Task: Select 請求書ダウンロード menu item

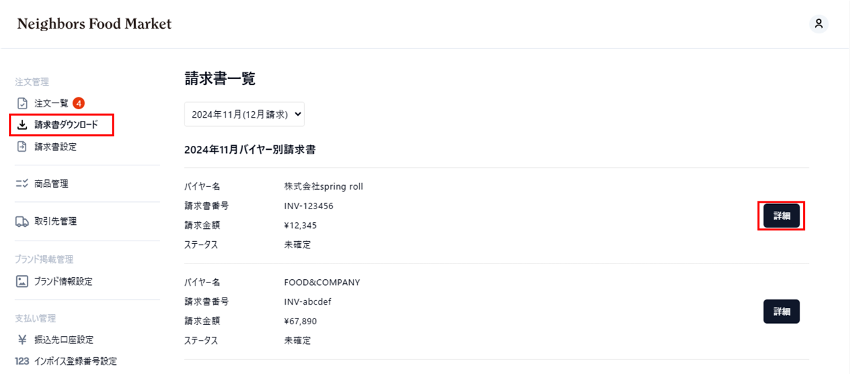Action: 61,125
